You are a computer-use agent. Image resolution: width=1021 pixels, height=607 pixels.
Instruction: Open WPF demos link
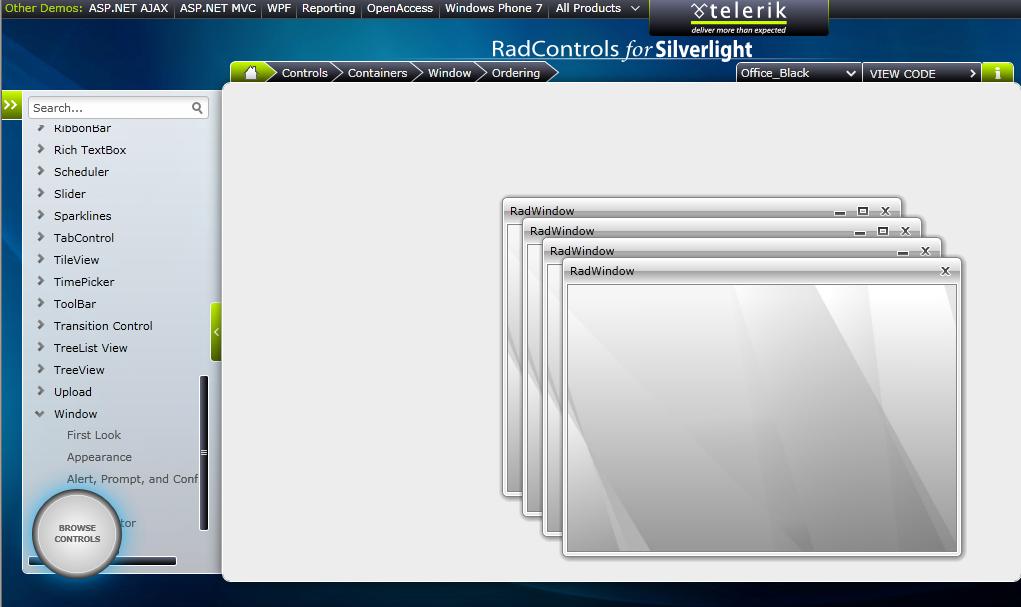pos(279,8)
